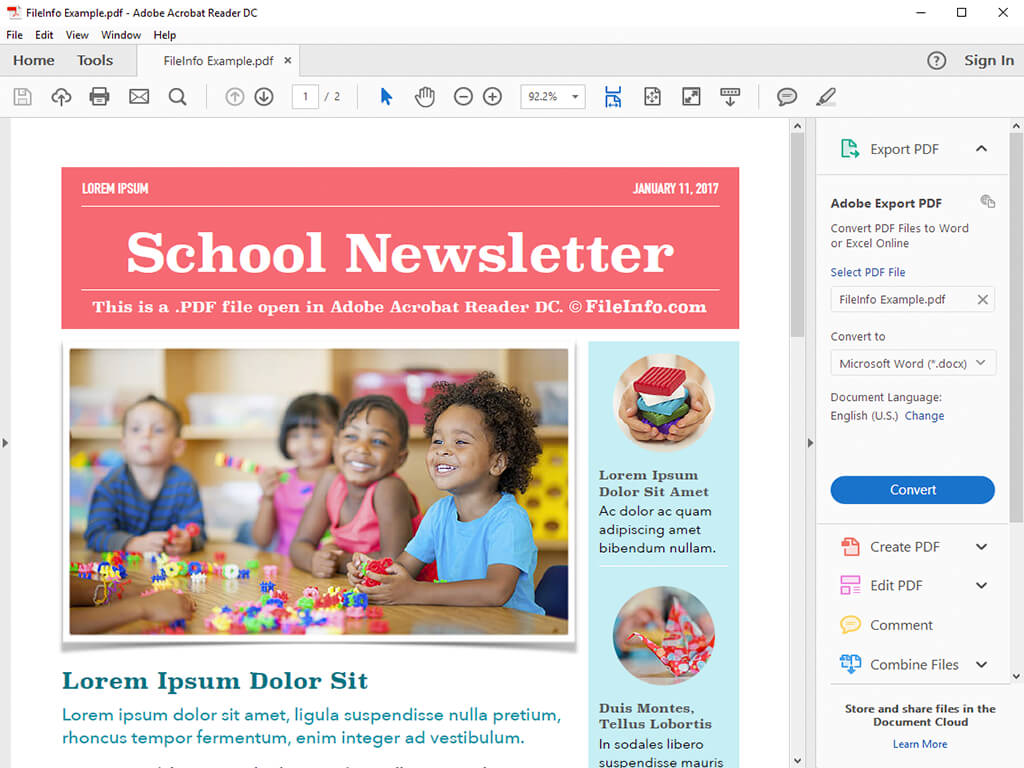Expand the Create PDF section
Viewport: 1024px width, 768px height.
[x=981, y=547]
